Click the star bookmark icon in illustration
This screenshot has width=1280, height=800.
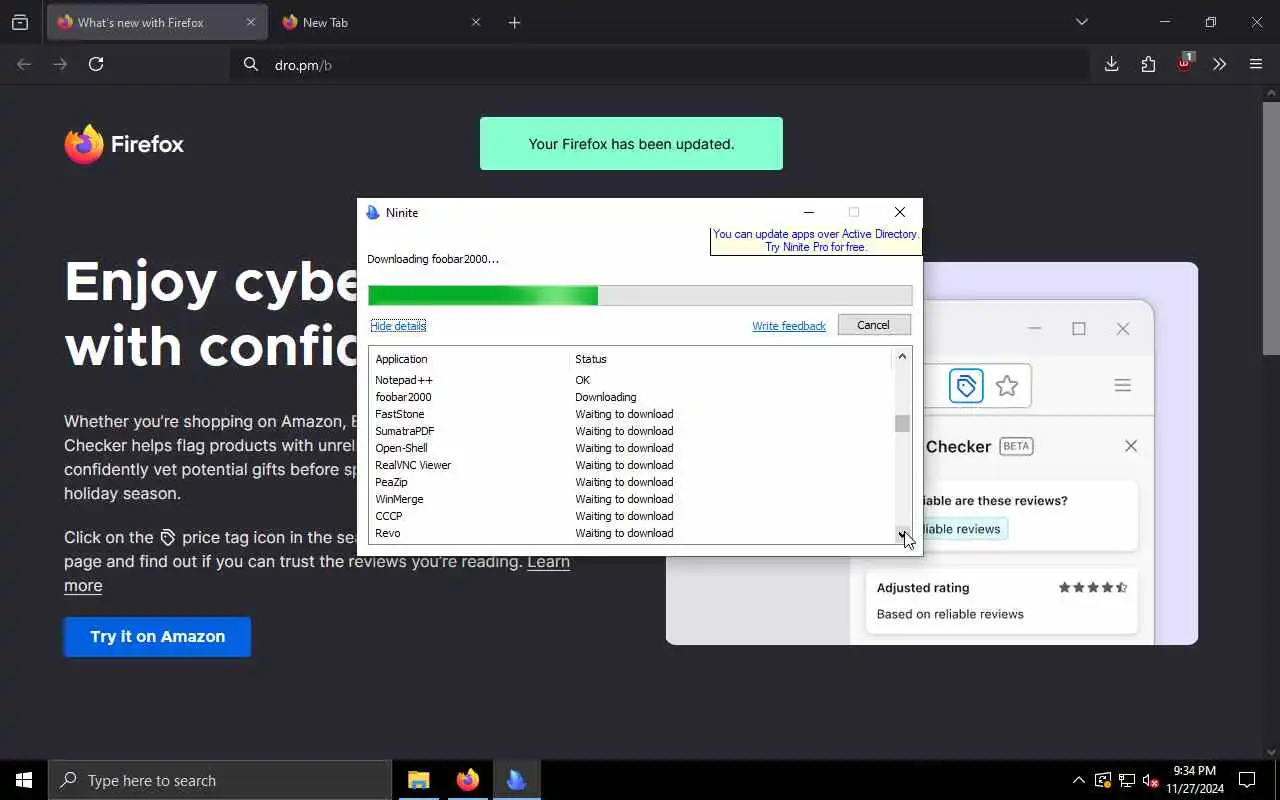pos(1007,386)
